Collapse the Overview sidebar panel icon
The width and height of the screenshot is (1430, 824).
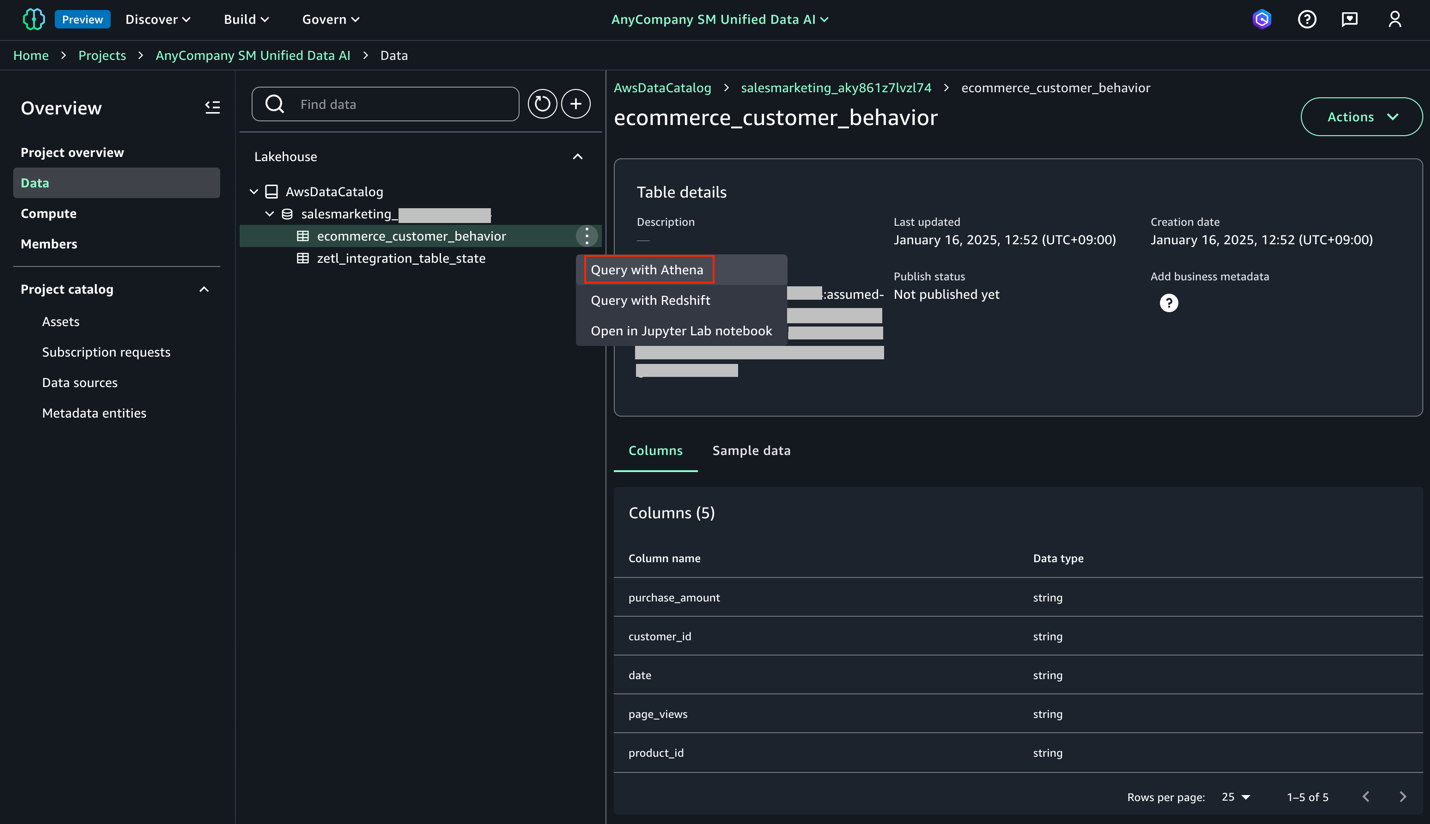[x=212, y=107]
